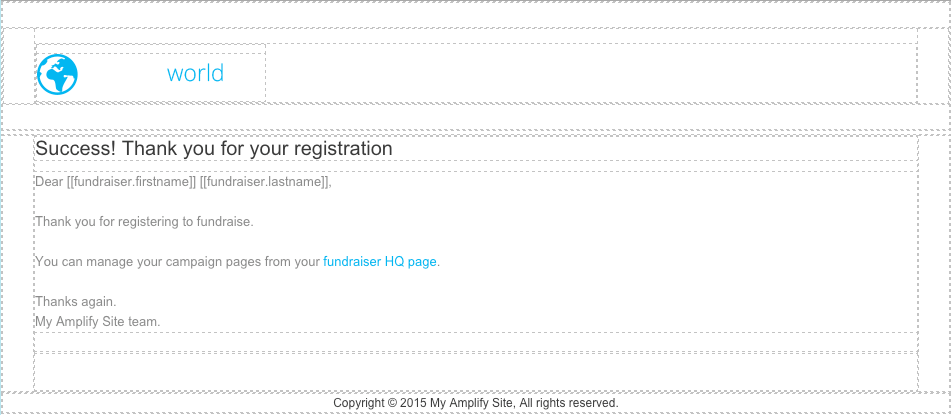This screenshot has width=952, height=415.
Task: Select the "world" logo text
Action: coord(195,73)
